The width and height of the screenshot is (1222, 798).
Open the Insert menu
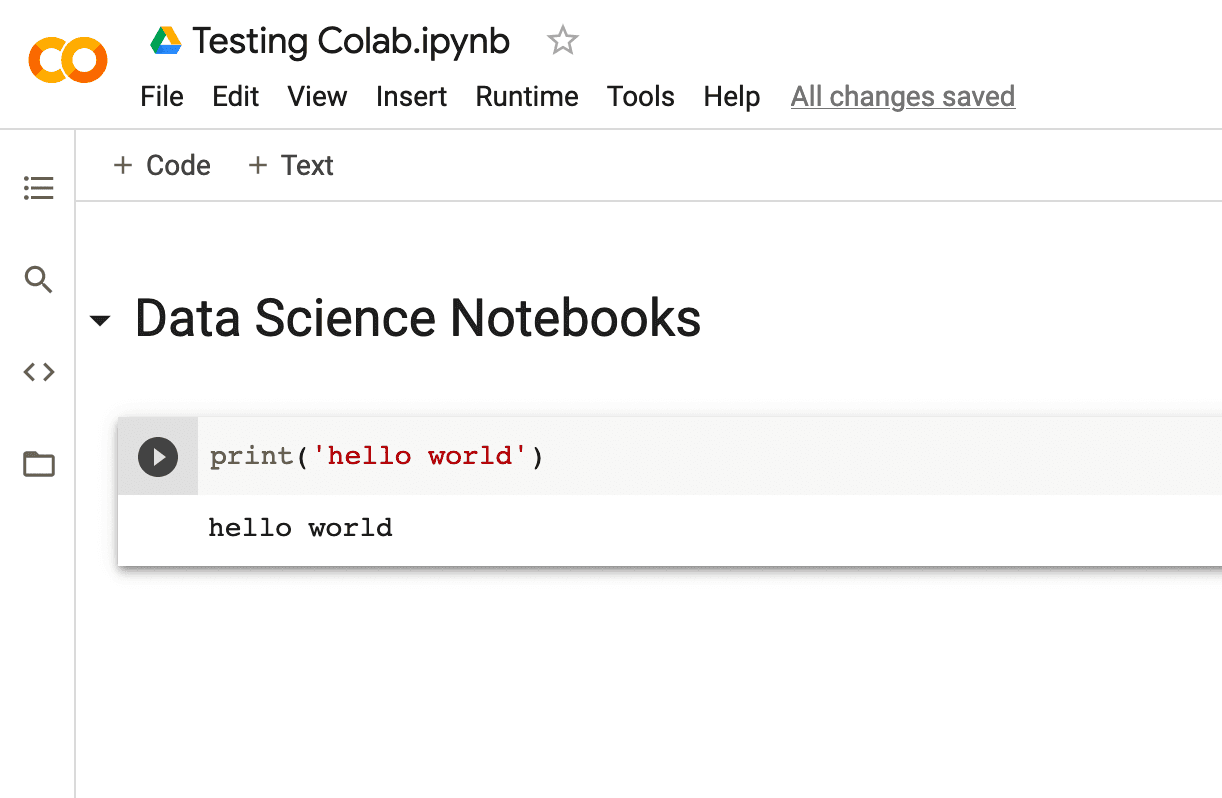pos(411,96)
